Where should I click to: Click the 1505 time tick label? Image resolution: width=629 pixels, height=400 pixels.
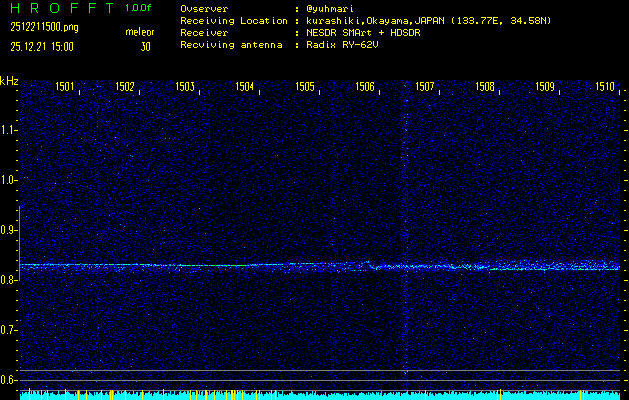pos(305,87)
